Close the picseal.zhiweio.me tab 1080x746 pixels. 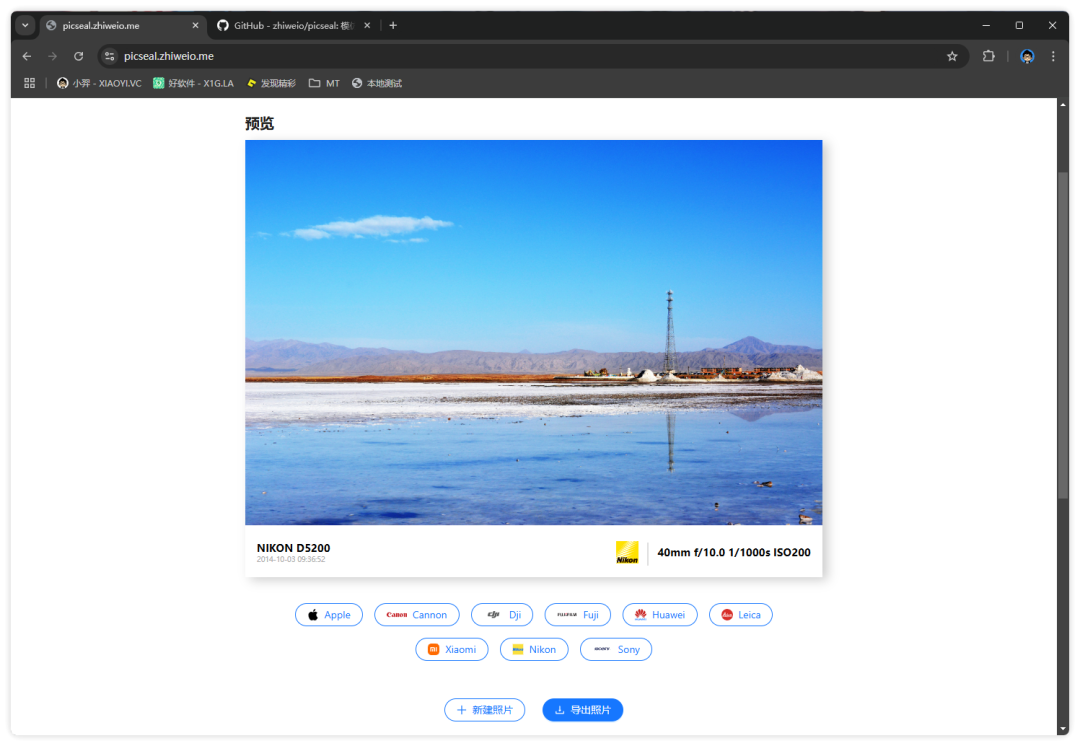click(x=195, y=25)
